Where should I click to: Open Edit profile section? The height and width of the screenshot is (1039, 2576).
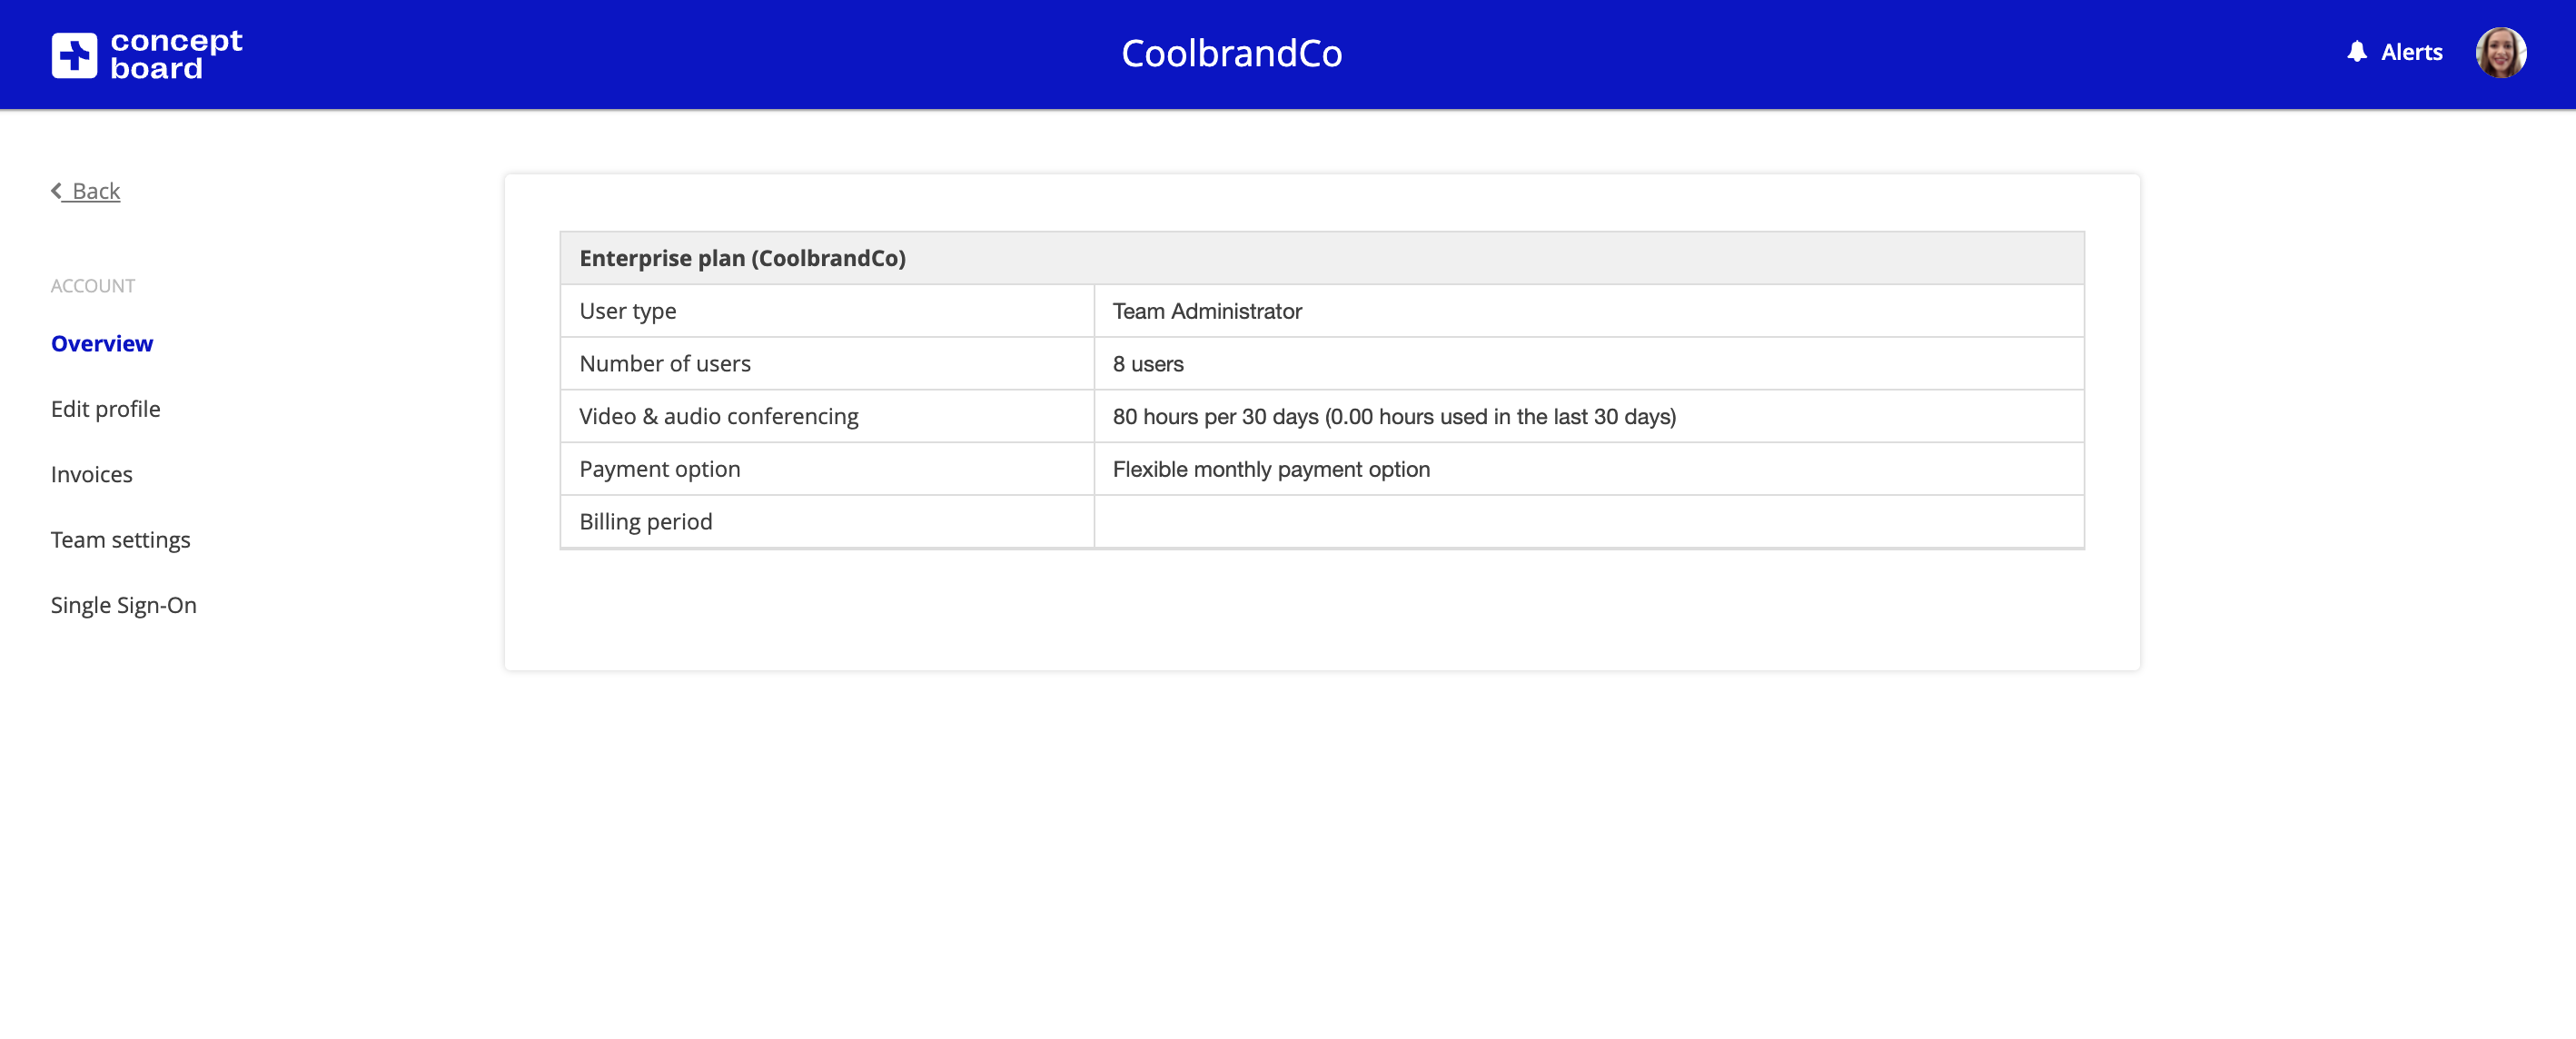105,409
